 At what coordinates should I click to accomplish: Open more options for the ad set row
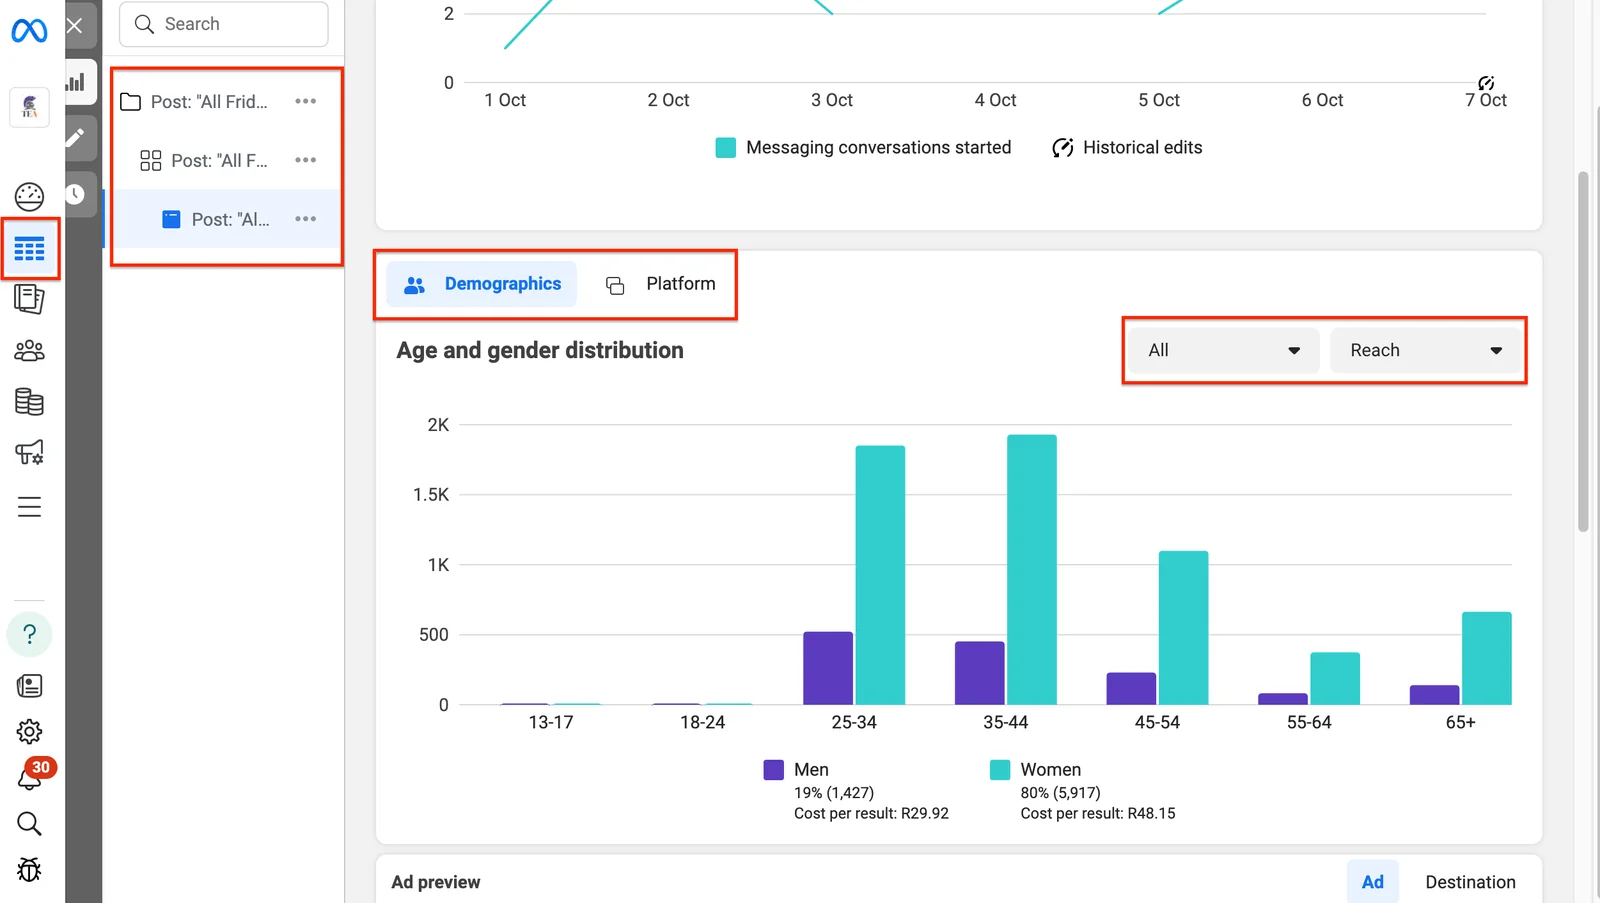[306, 161]
